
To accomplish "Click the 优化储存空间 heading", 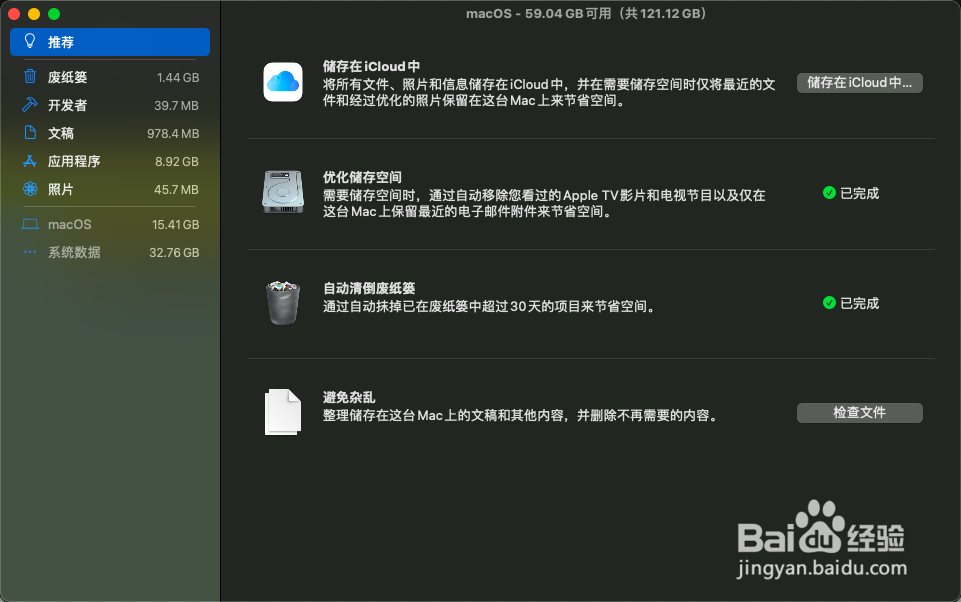I will pos(362,177).
